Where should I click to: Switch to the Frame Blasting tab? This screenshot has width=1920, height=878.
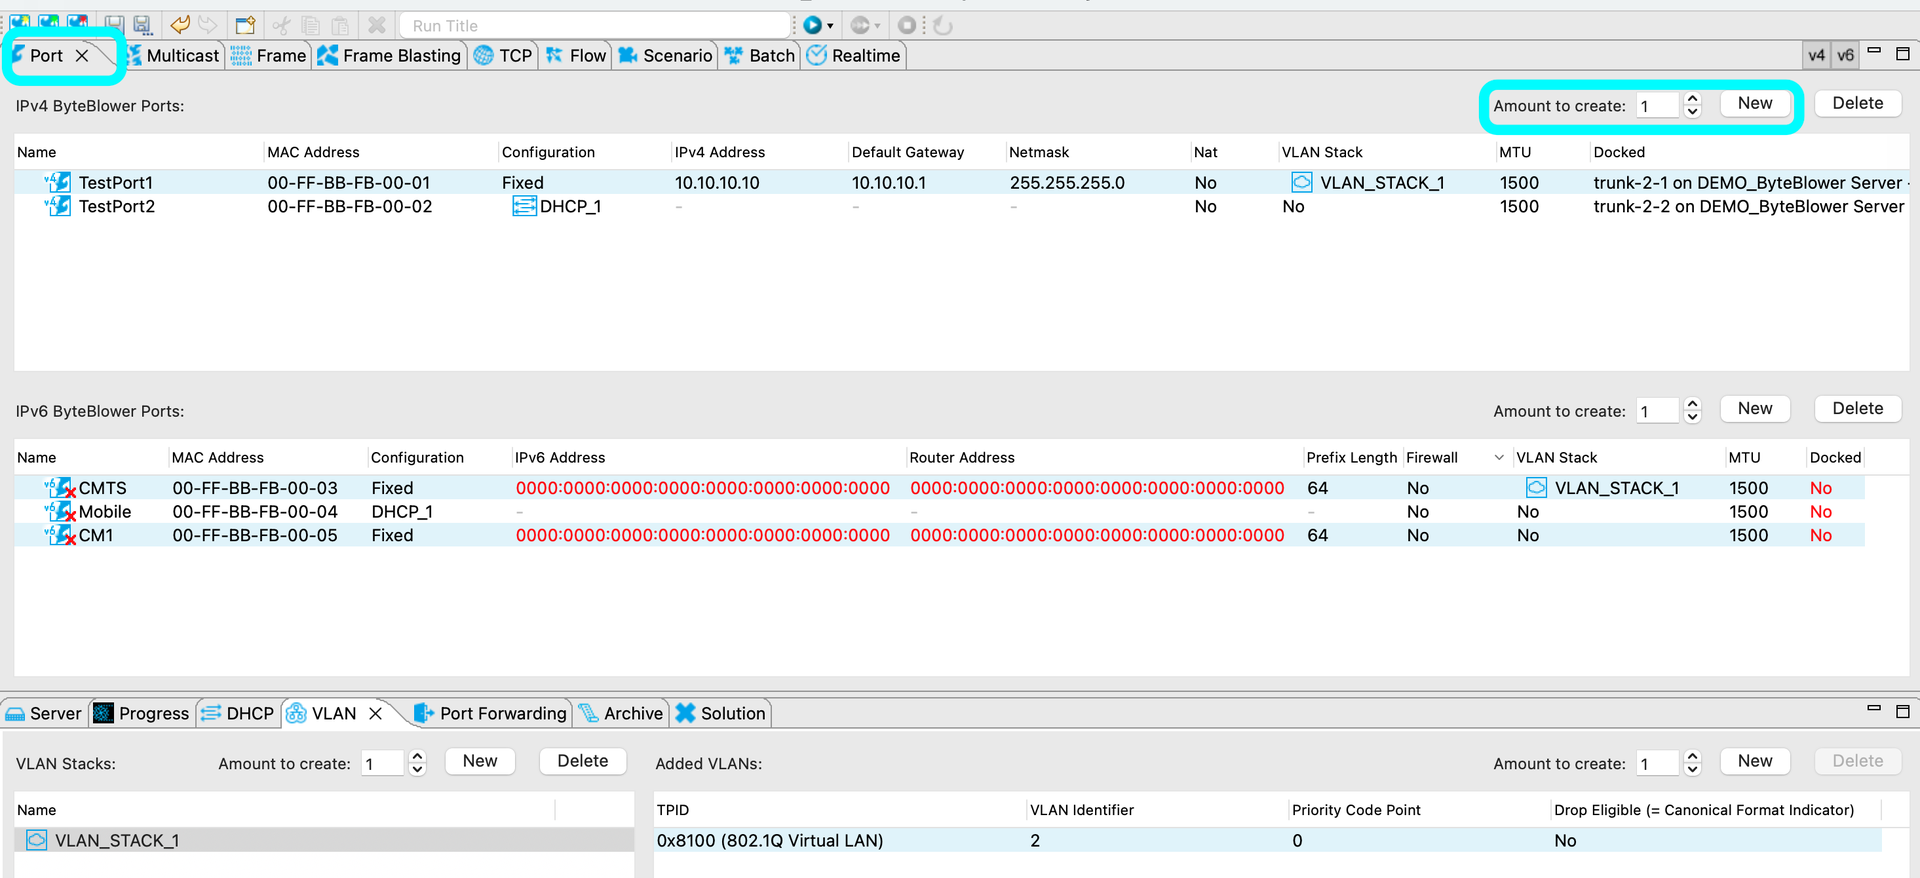[x=390, y=56]
